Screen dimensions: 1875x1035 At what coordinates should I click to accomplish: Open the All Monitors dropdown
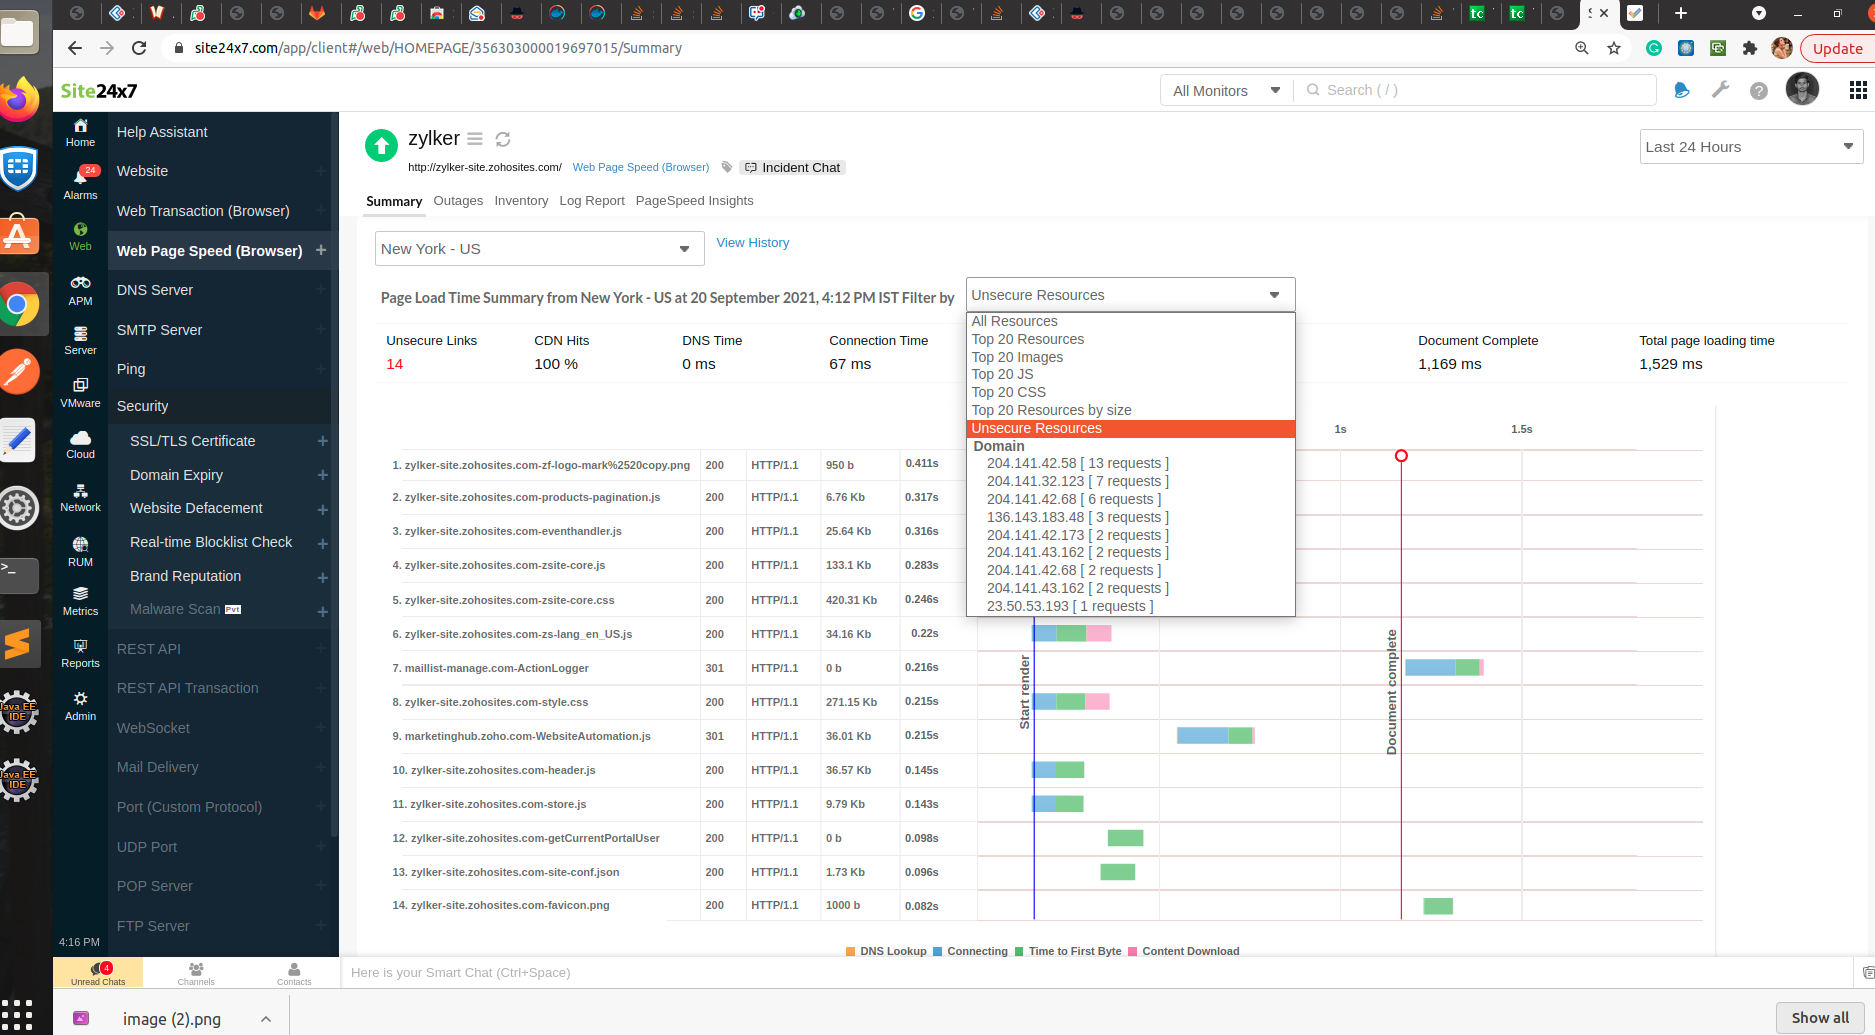1226,90
